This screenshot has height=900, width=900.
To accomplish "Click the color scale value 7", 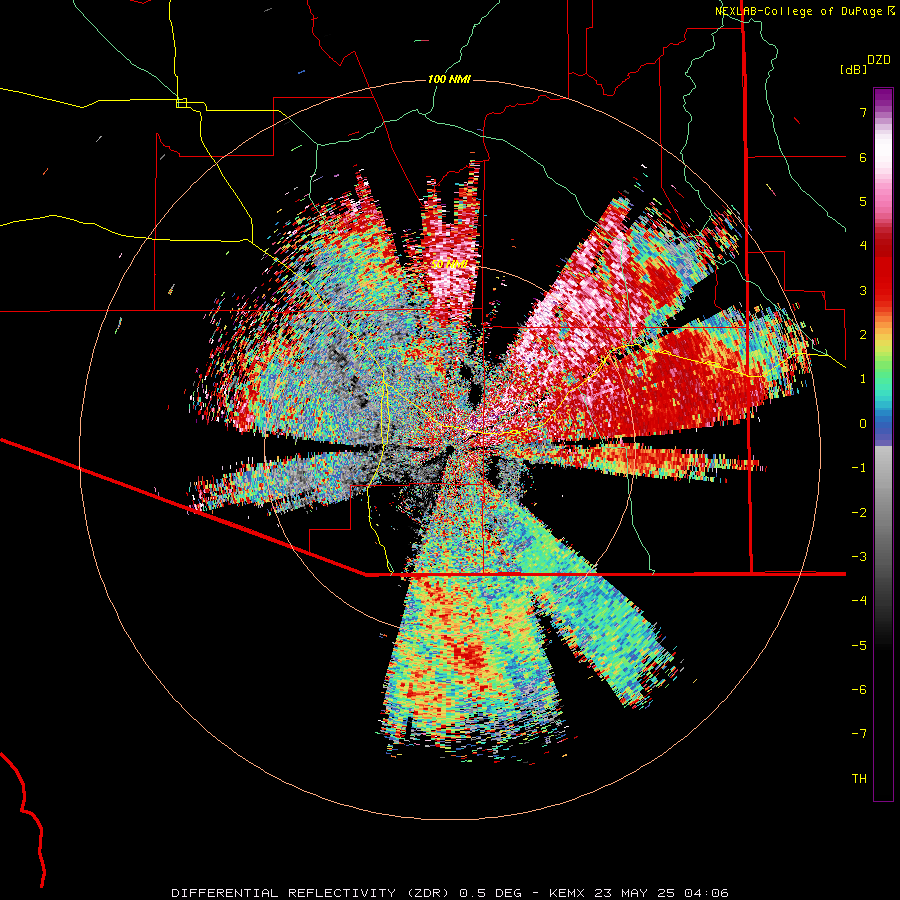I will [863, 112].
